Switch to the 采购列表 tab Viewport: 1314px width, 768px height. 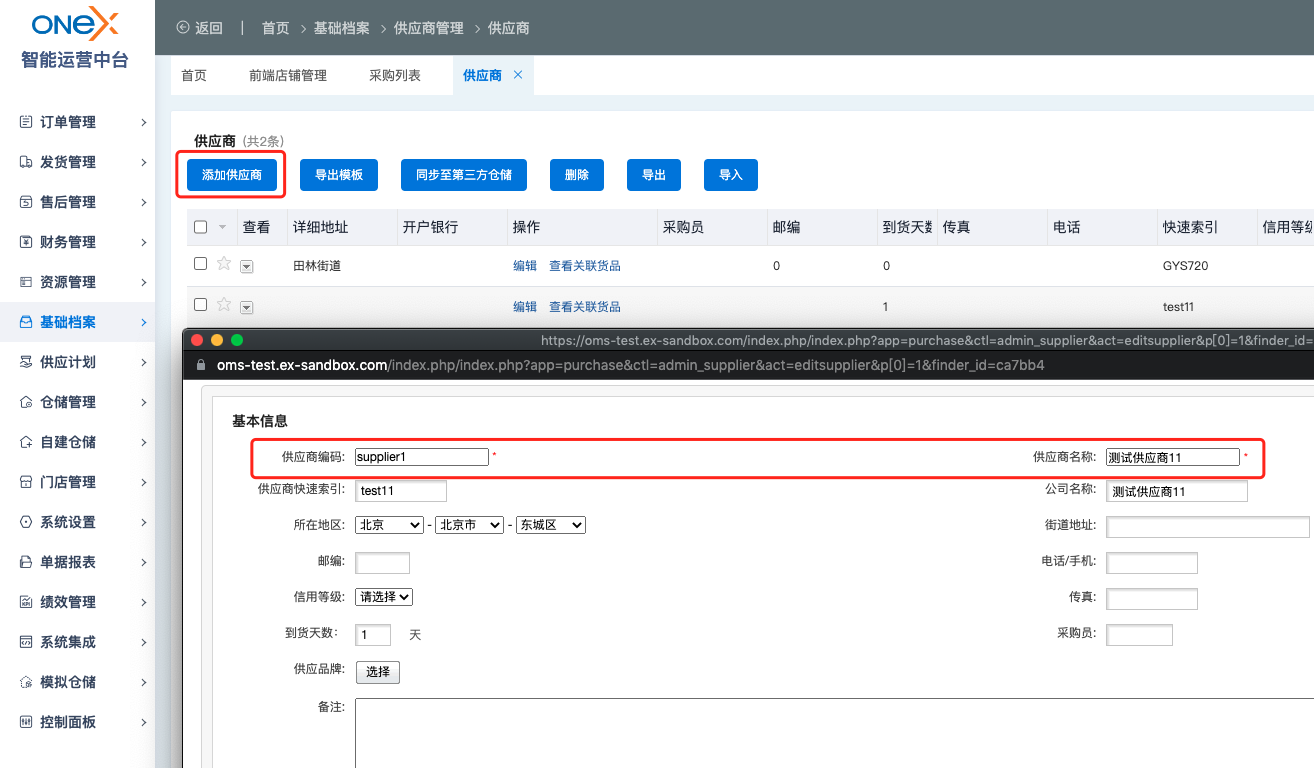coord(395,75)
